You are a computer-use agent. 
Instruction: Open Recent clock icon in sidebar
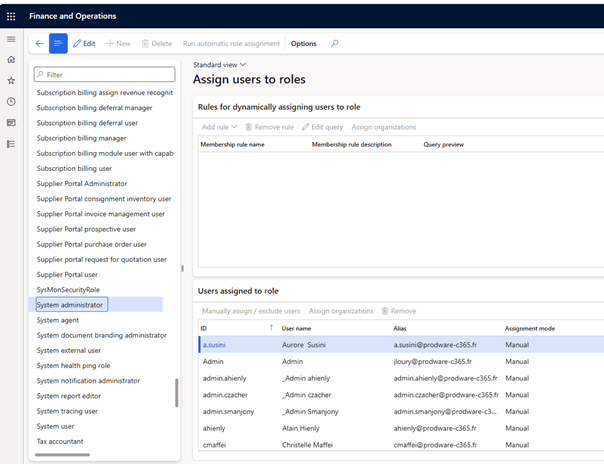coord(11,102)
